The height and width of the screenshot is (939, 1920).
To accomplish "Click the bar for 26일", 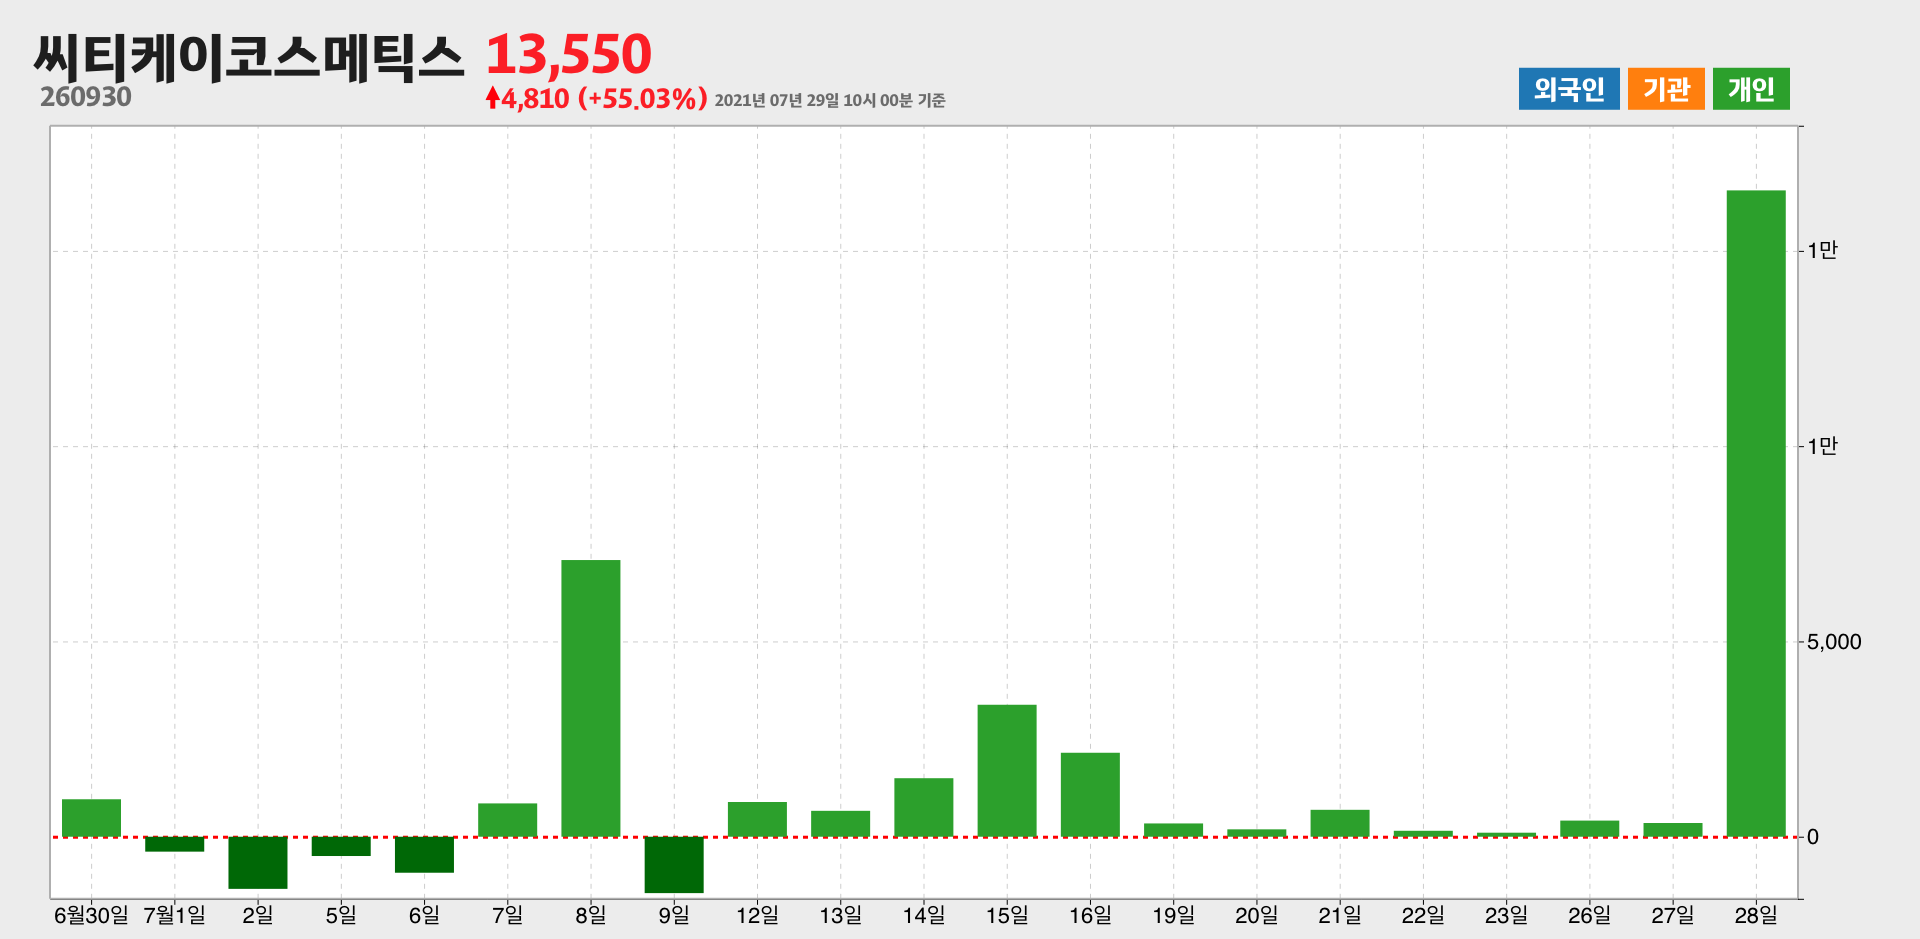I will point(1590,829).
